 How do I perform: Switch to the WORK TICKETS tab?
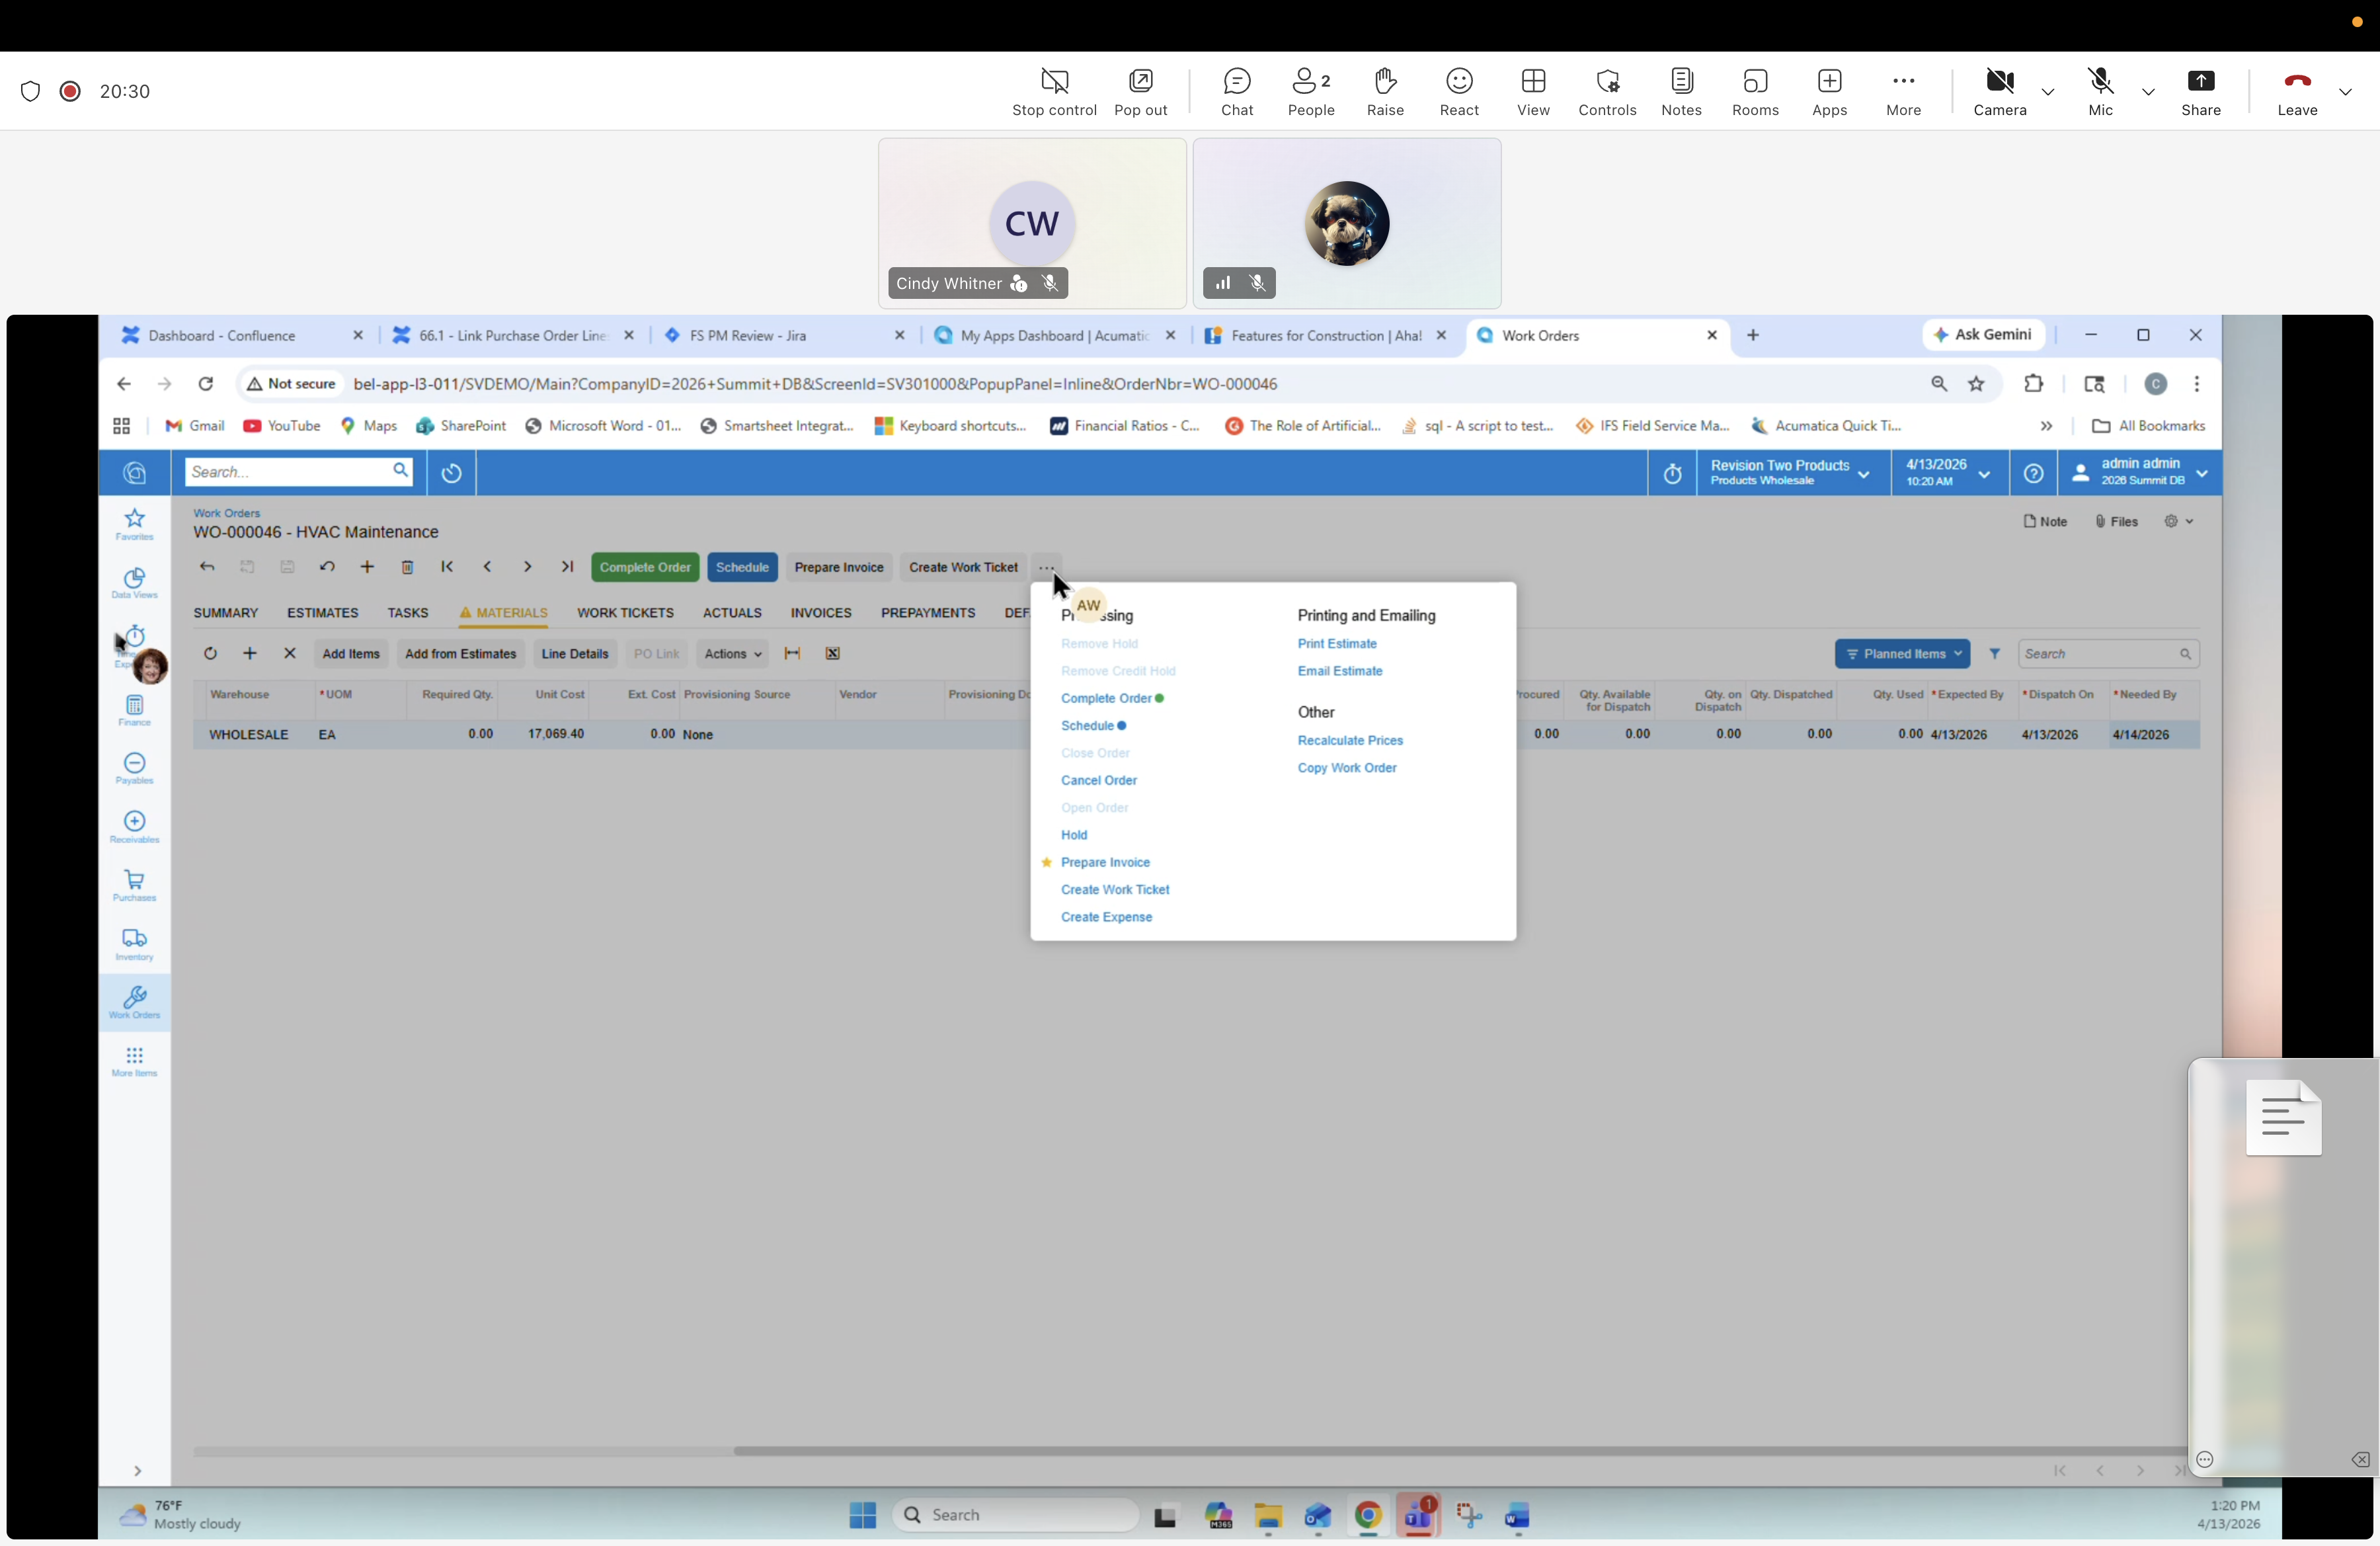[x=625, y=613]
